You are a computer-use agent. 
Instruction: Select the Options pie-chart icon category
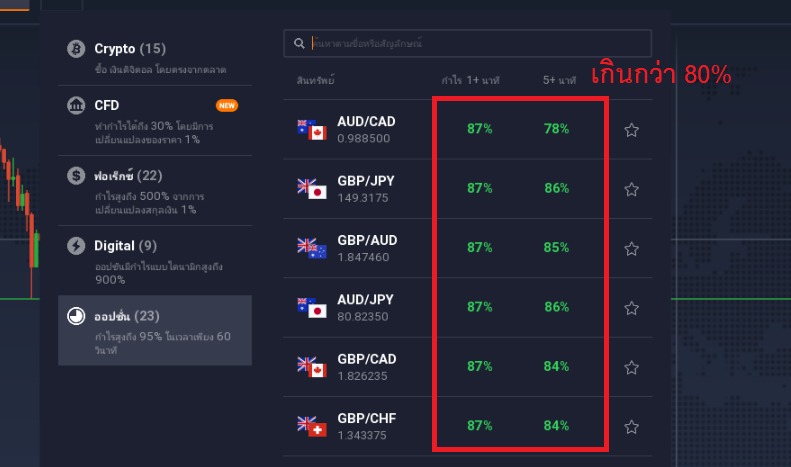(76, 316)
